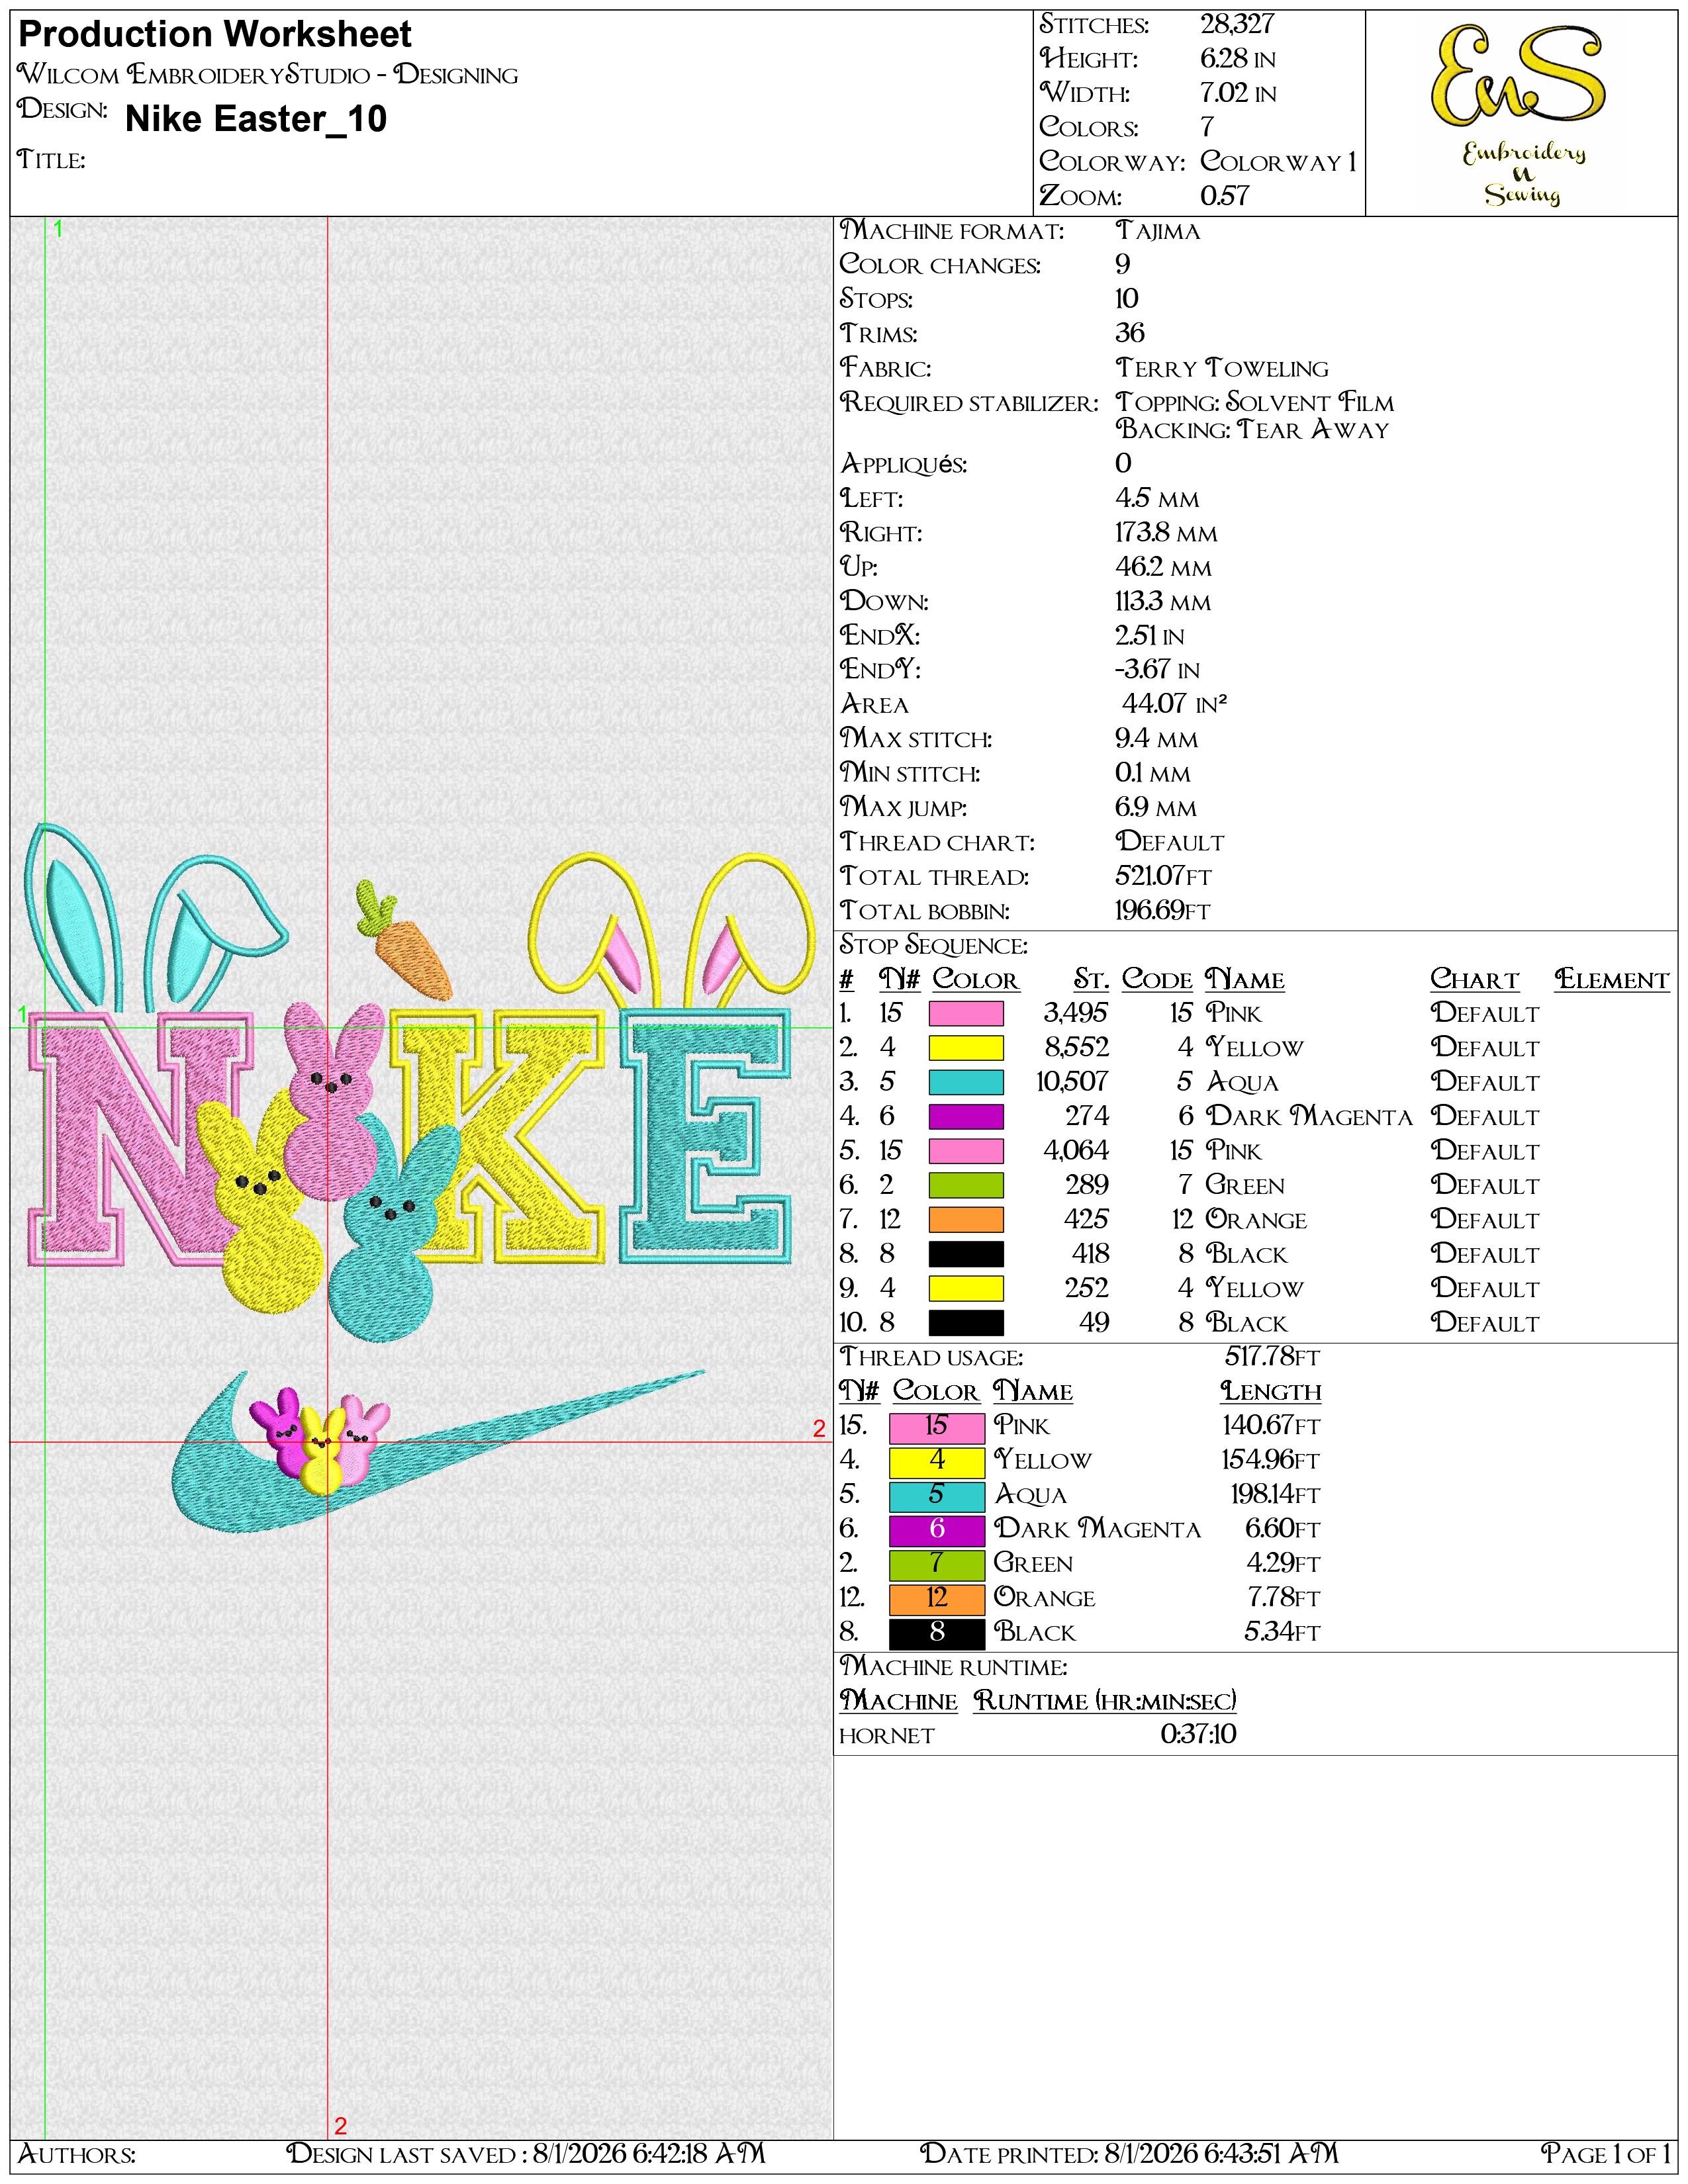Click the green swatch in stop 6
1688x2184 pixels.
click(966, 1185)
